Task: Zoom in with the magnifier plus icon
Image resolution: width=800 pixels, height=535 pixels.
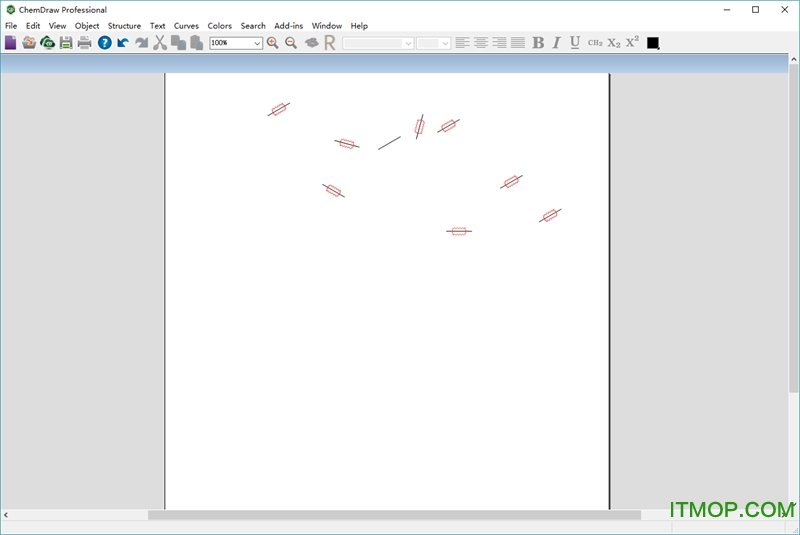Action: pyautogui.click(x=273, y=43)
